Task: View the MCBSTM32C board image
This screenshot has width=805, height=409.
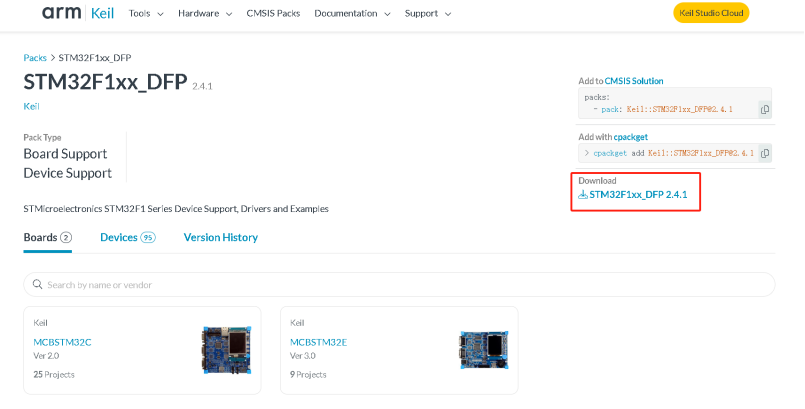Action: (226, 350)
